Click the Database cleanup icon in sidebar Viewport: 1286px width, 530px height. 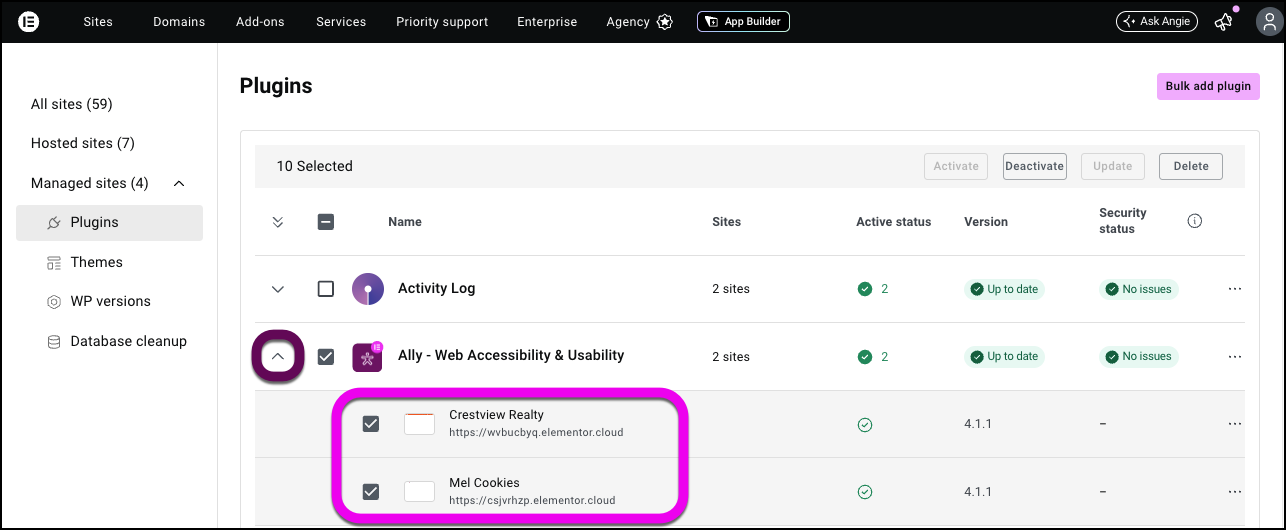pos(54,341)
